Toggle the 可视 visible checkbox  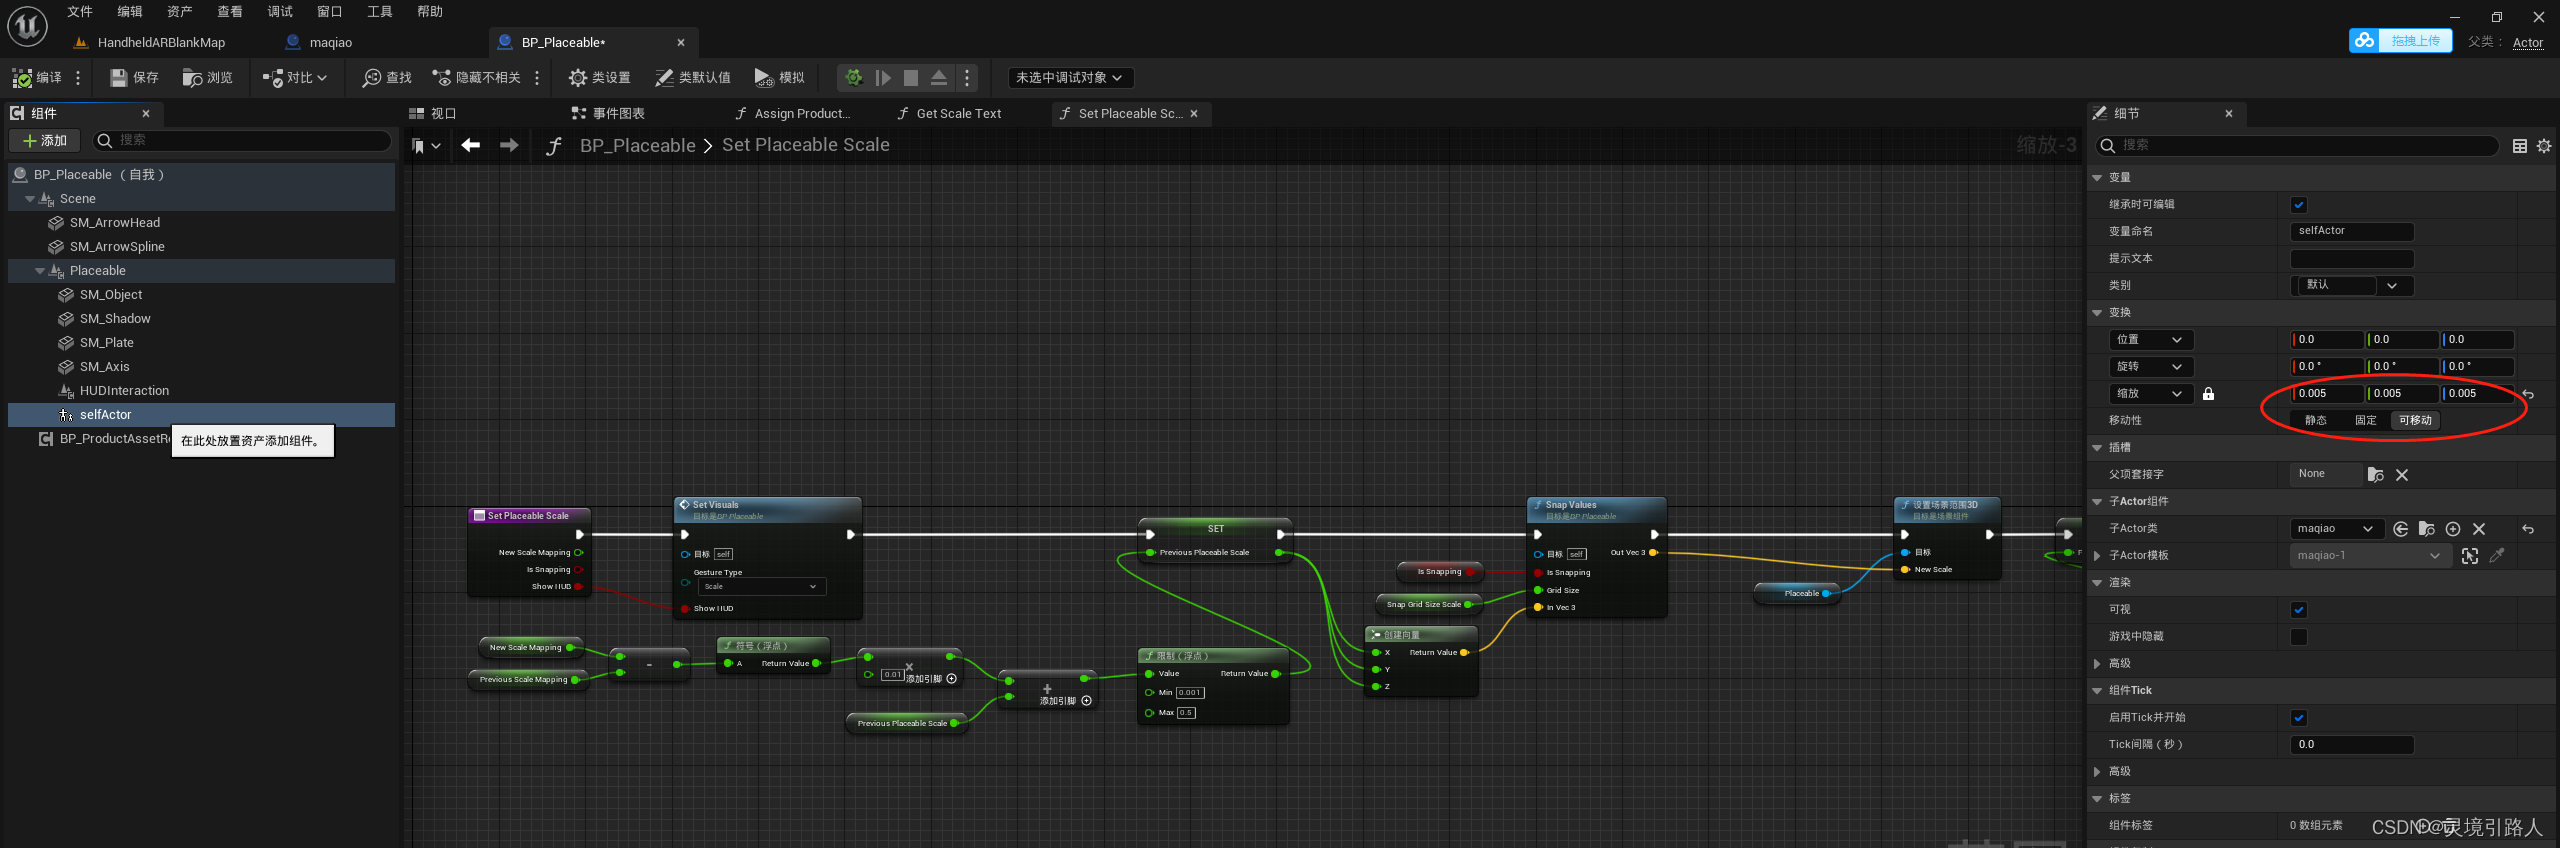click(2299, 610)
